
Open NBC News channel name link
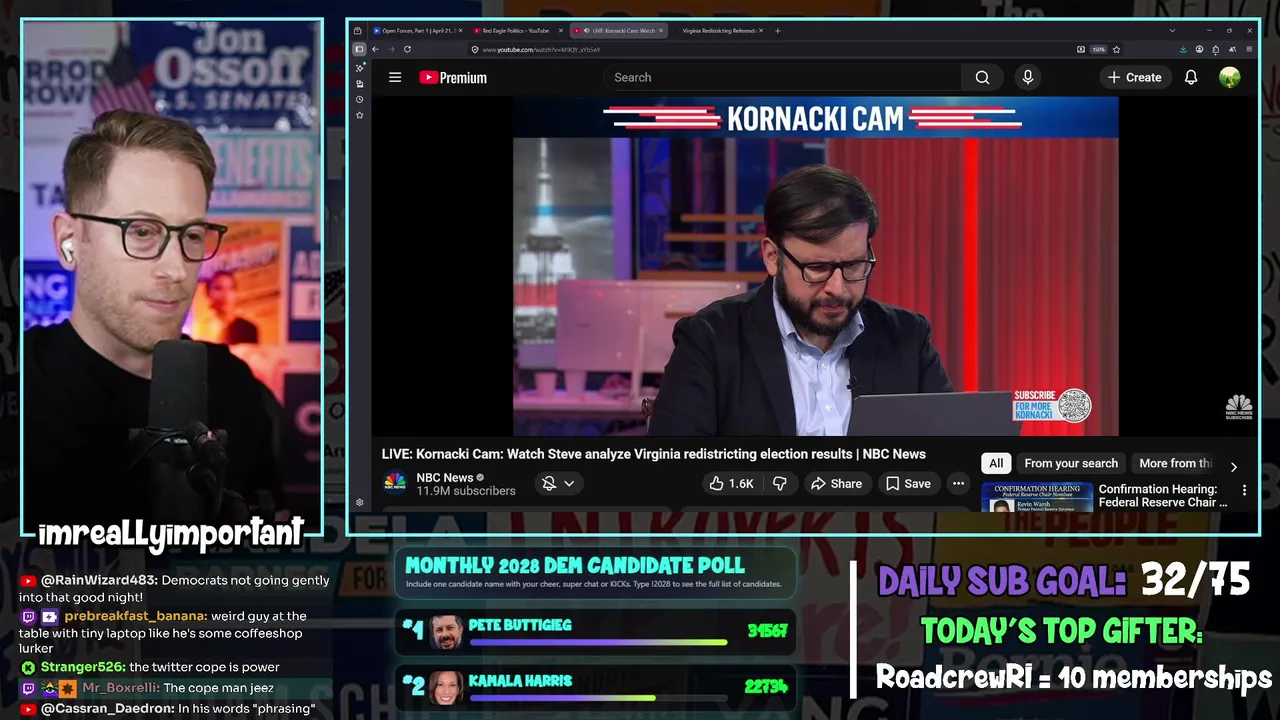(445, 477)
